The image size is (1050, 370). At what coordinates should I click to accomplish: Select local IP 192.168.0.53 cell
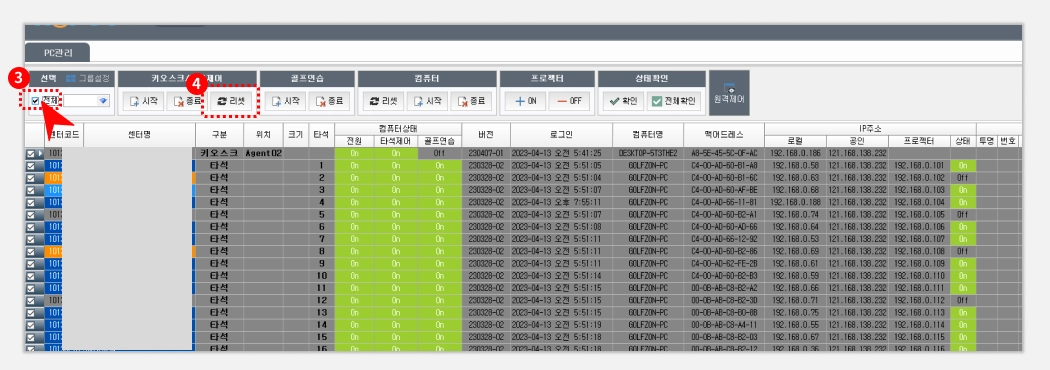(795, 239)
